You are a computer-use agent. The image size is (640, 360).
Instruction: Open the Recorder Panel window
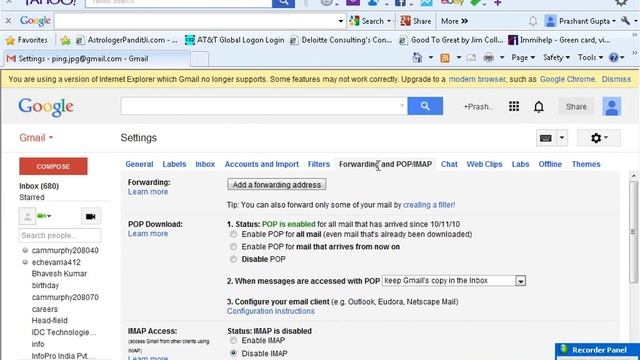pyautogui.click(x=597, y=351)
